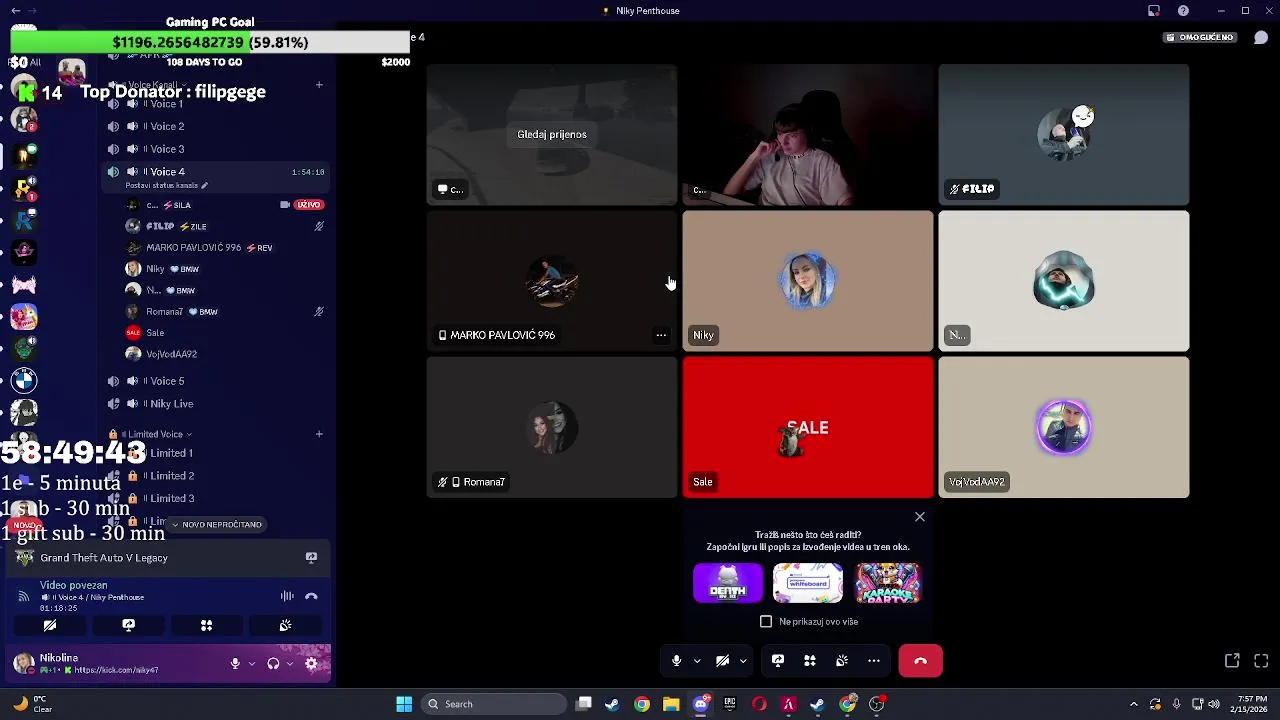Open soundboard button in voice panel
Image resolution: width=1280 pixels, height=720 pixels.
[285, 625]
